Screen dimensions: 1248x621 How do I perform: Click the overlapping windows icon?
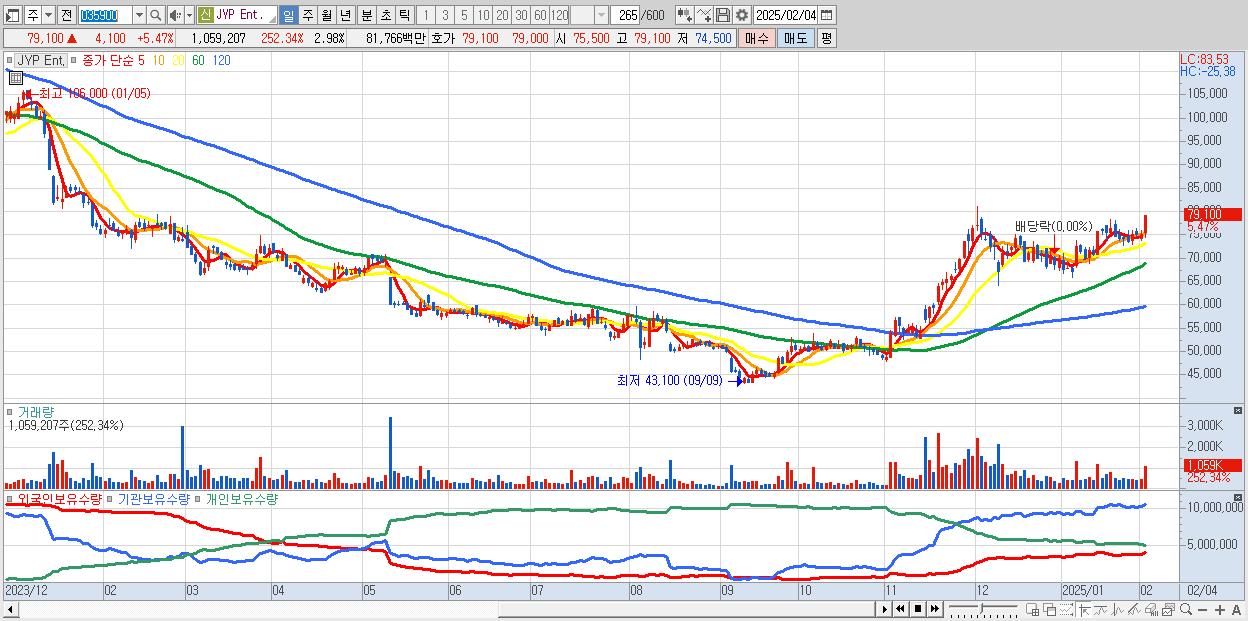pos(1050,610)
